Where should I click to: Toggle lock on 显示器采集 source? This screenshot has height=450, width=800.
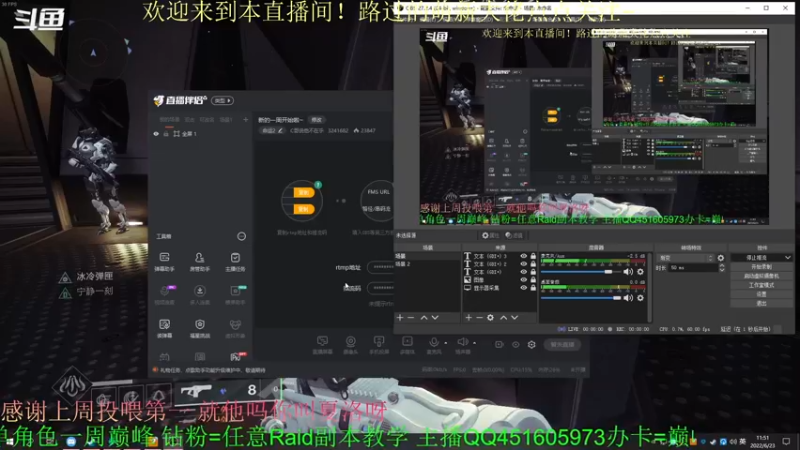coord(533,288)
